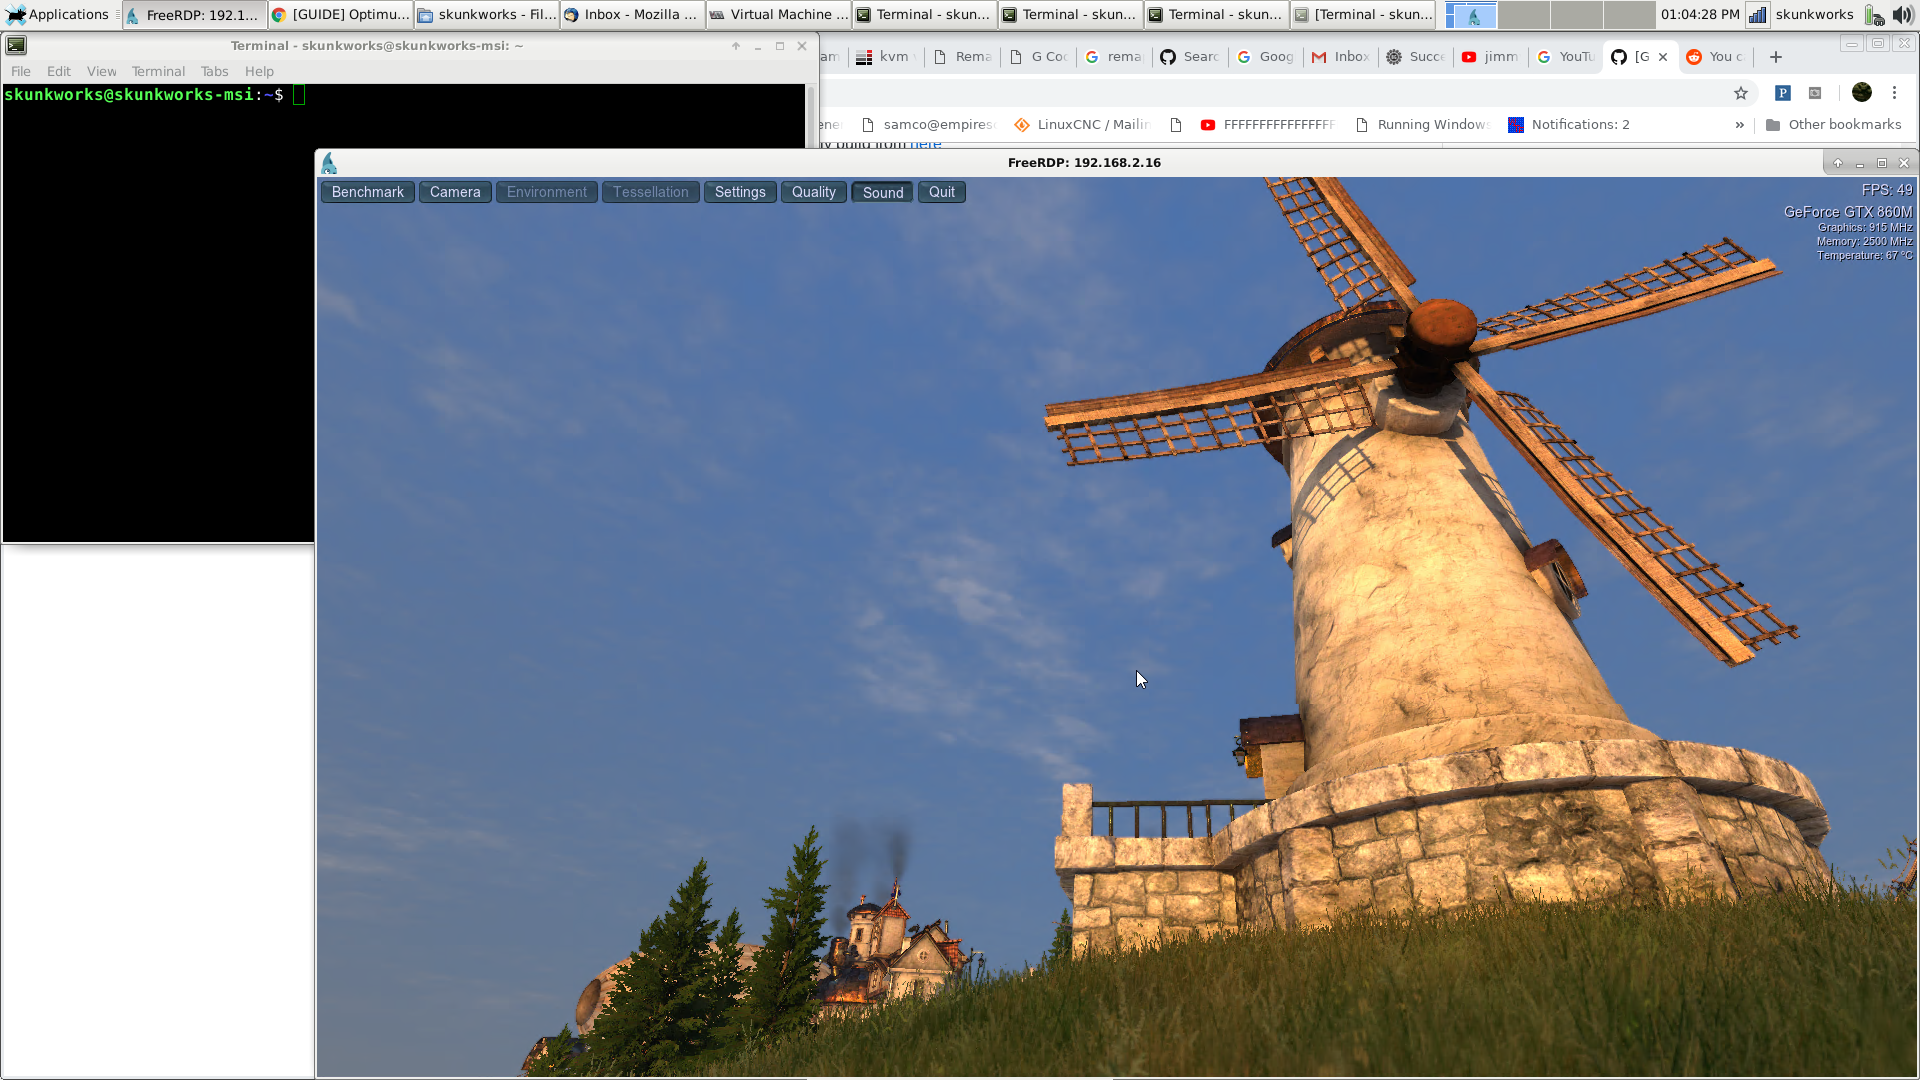Viewport: 1920px width, 1080px height.
Task: Click the skunkworks user menu in panel
Action: 1815,14
